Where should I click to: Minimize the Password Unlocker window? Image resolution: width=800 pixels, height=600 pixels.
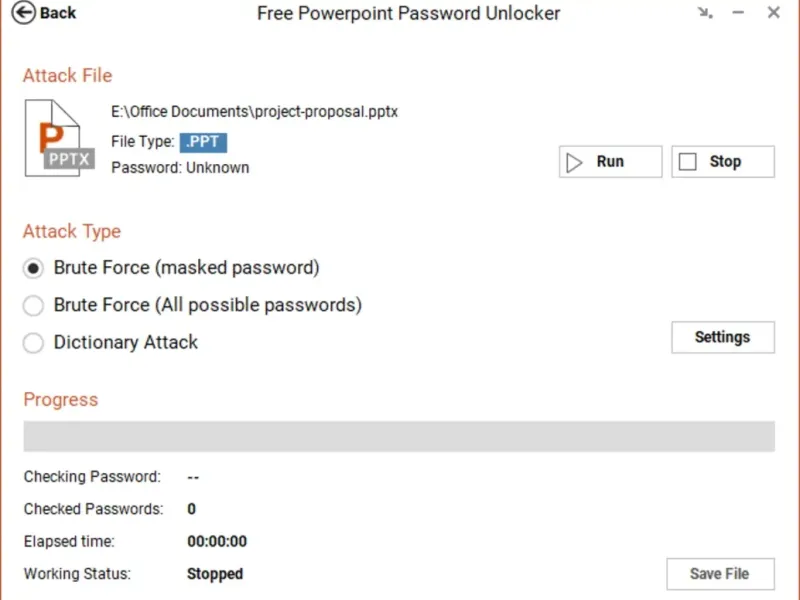click(739, 13)
